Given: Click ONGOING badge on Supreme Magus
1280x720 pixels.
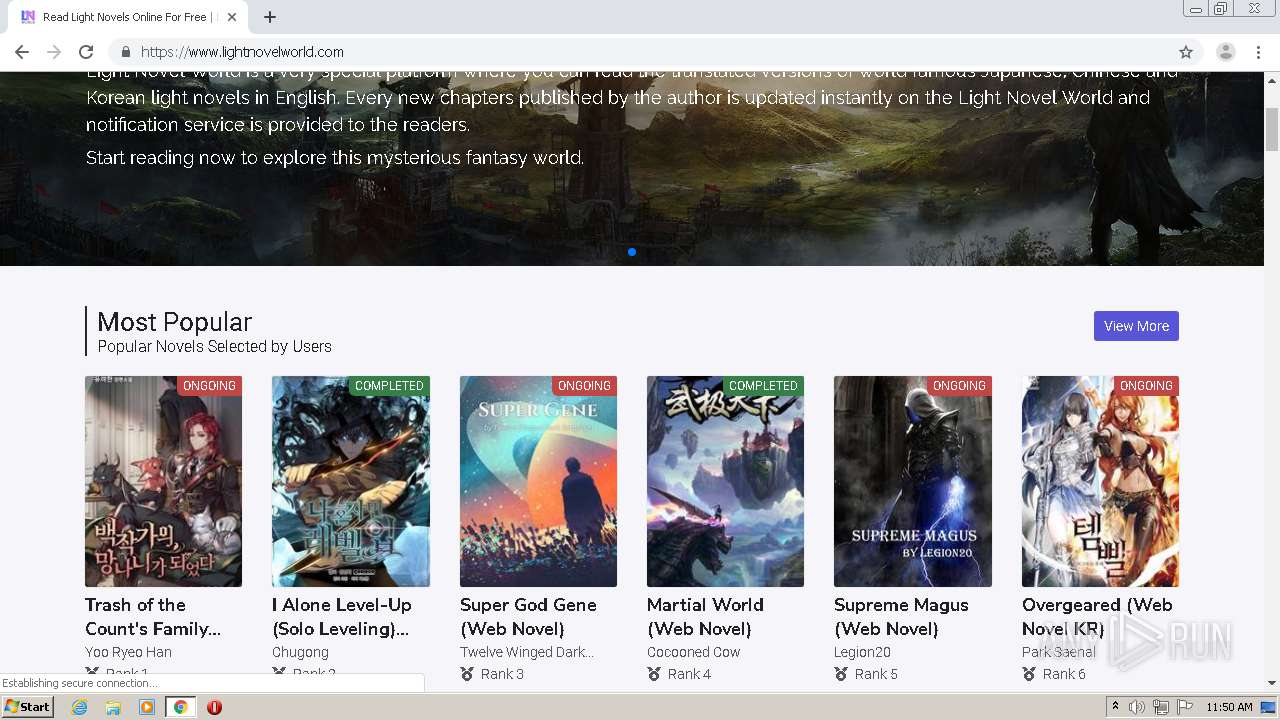Looking at the screenshot, I should click(x=959, y=386).
